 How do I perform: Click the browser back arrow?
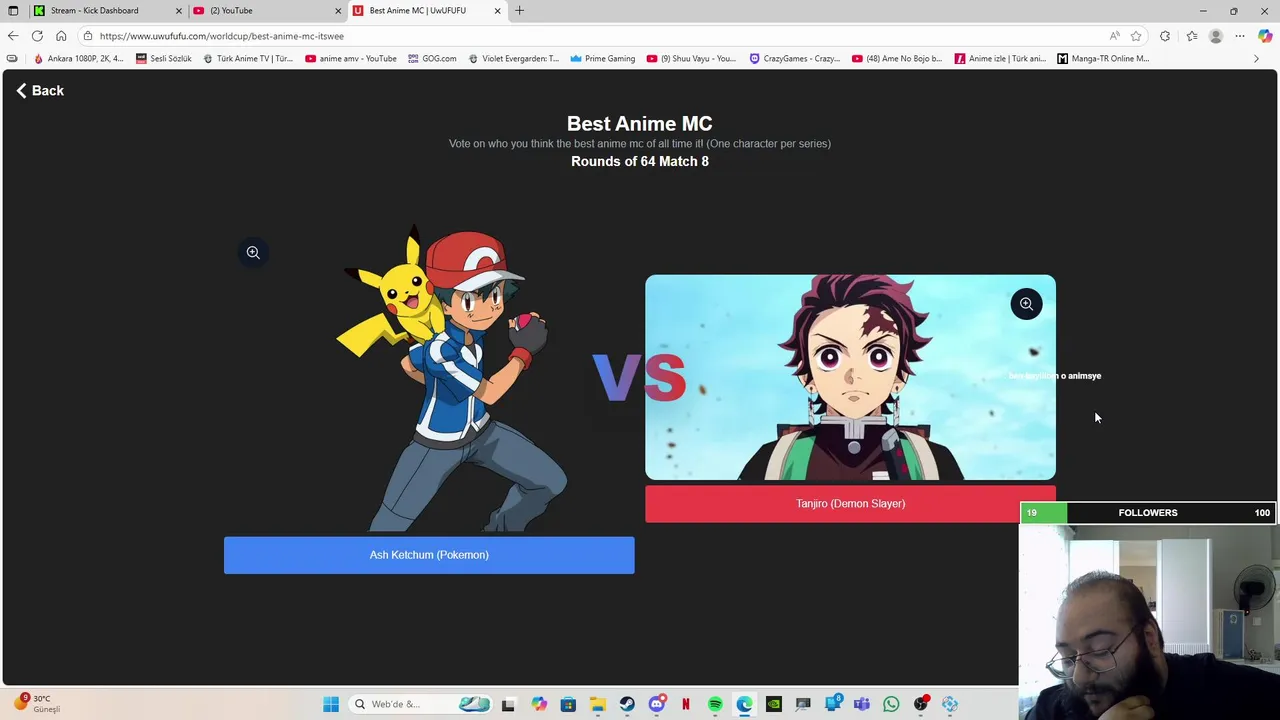[x=13, y=36]
